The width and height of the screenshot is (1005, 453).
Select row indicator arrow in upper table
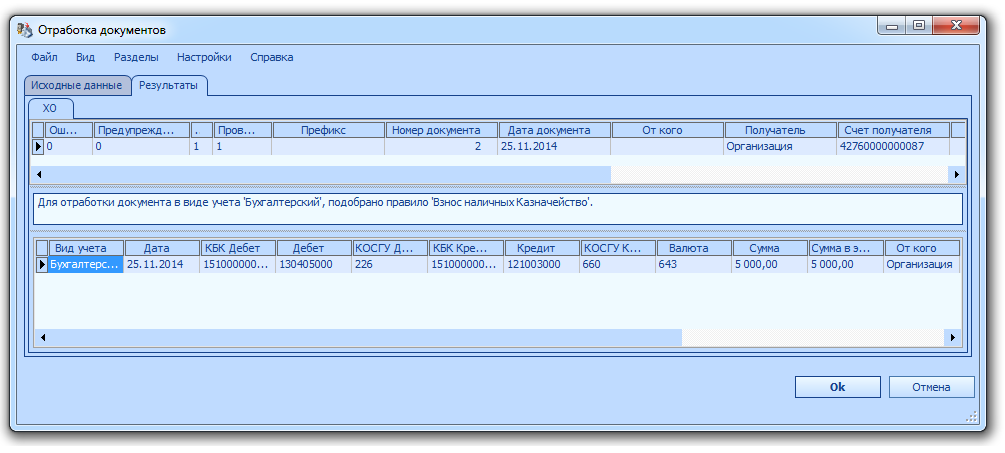38,147
